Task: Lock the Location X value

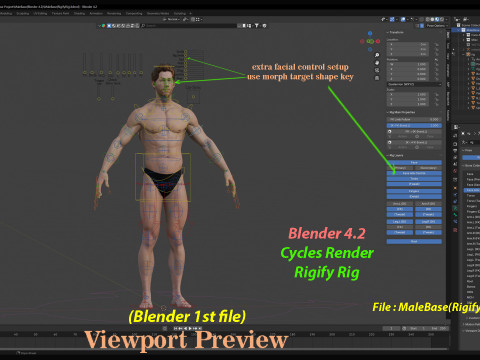Action: click(437, 44)
